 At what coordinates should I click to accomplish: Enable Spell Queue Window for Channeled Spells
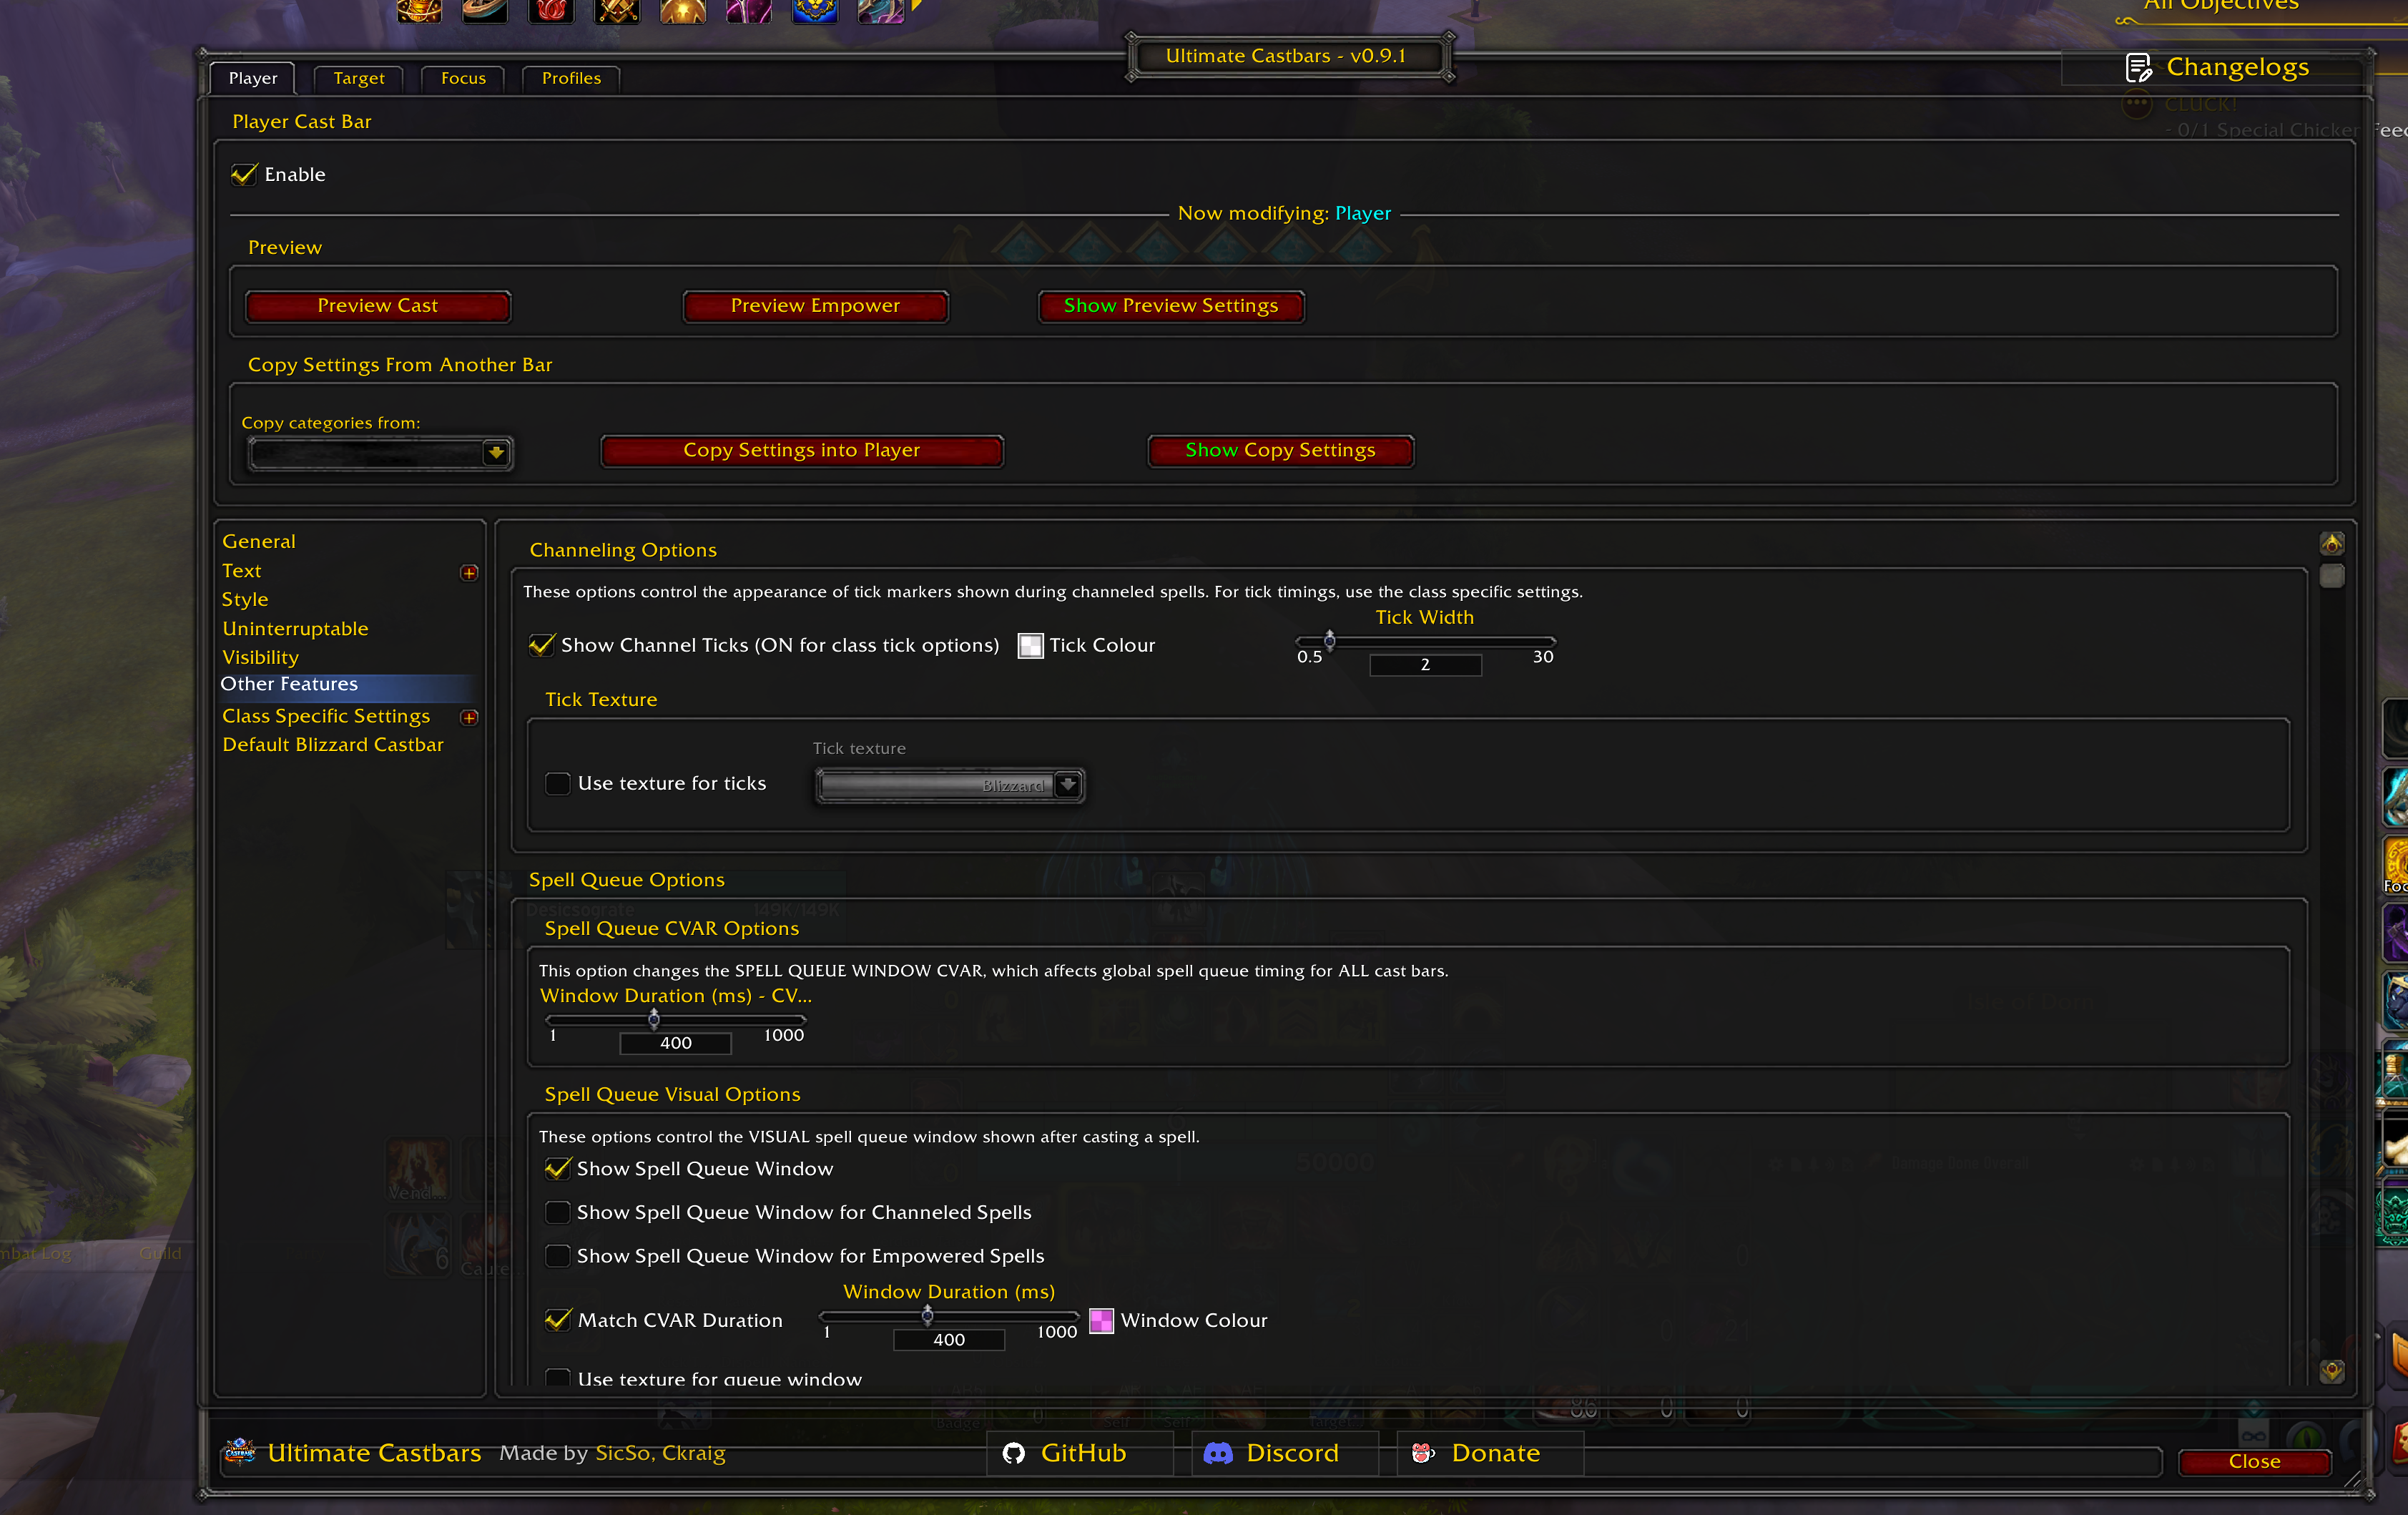click(558, 1213)
